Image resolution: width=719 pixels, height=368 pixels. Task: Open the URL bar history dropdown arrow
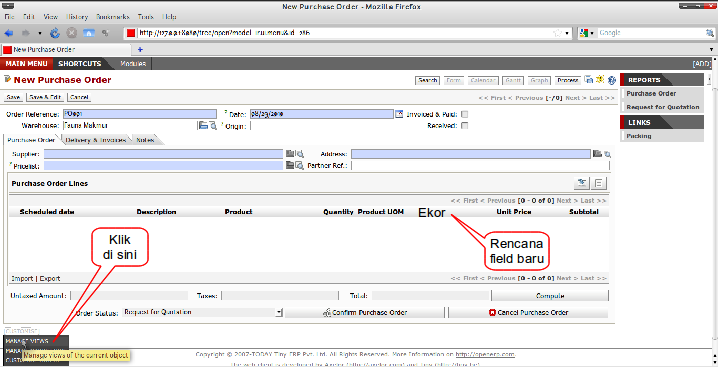[x=567, y=33]
